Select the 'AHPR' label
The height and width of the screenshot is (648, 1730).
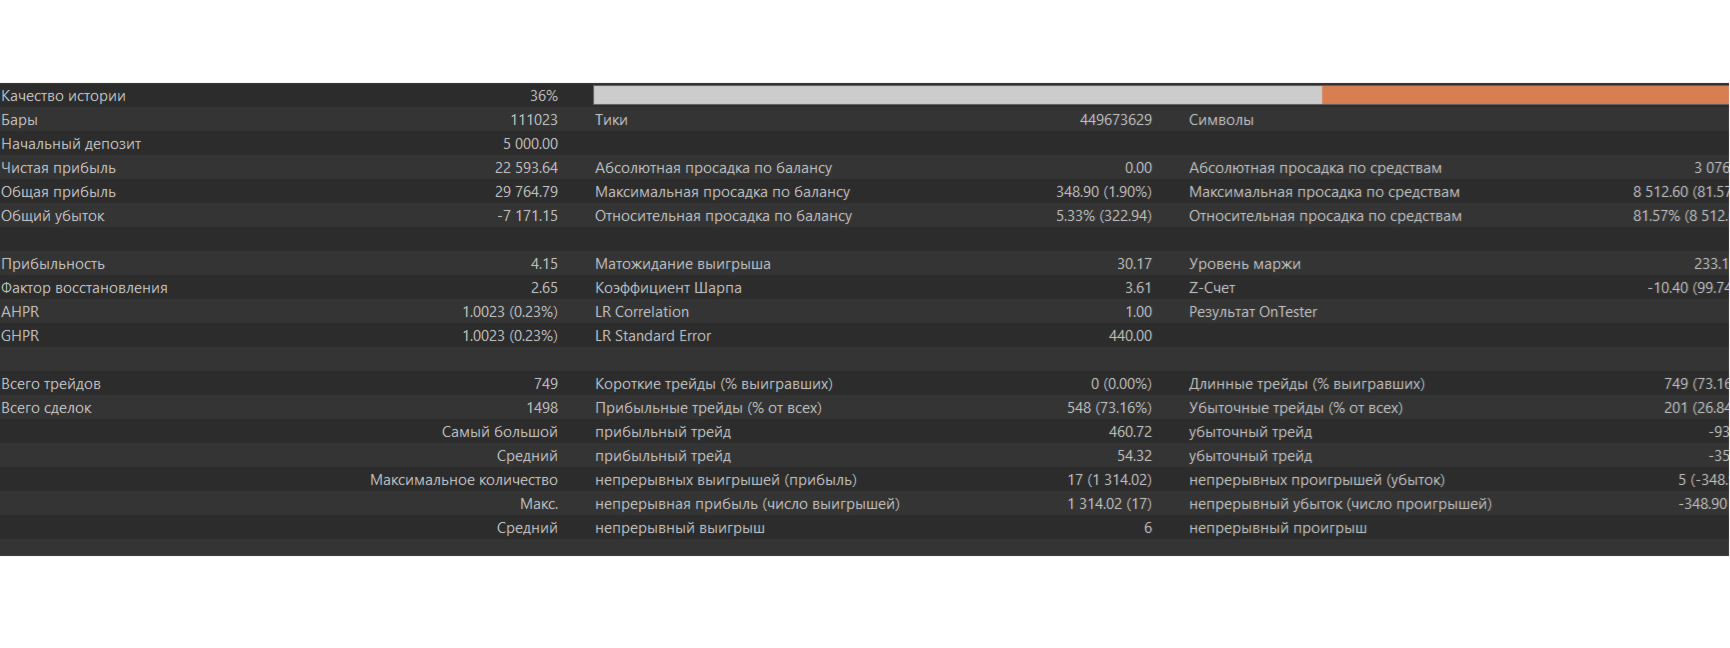pos(20,312)
